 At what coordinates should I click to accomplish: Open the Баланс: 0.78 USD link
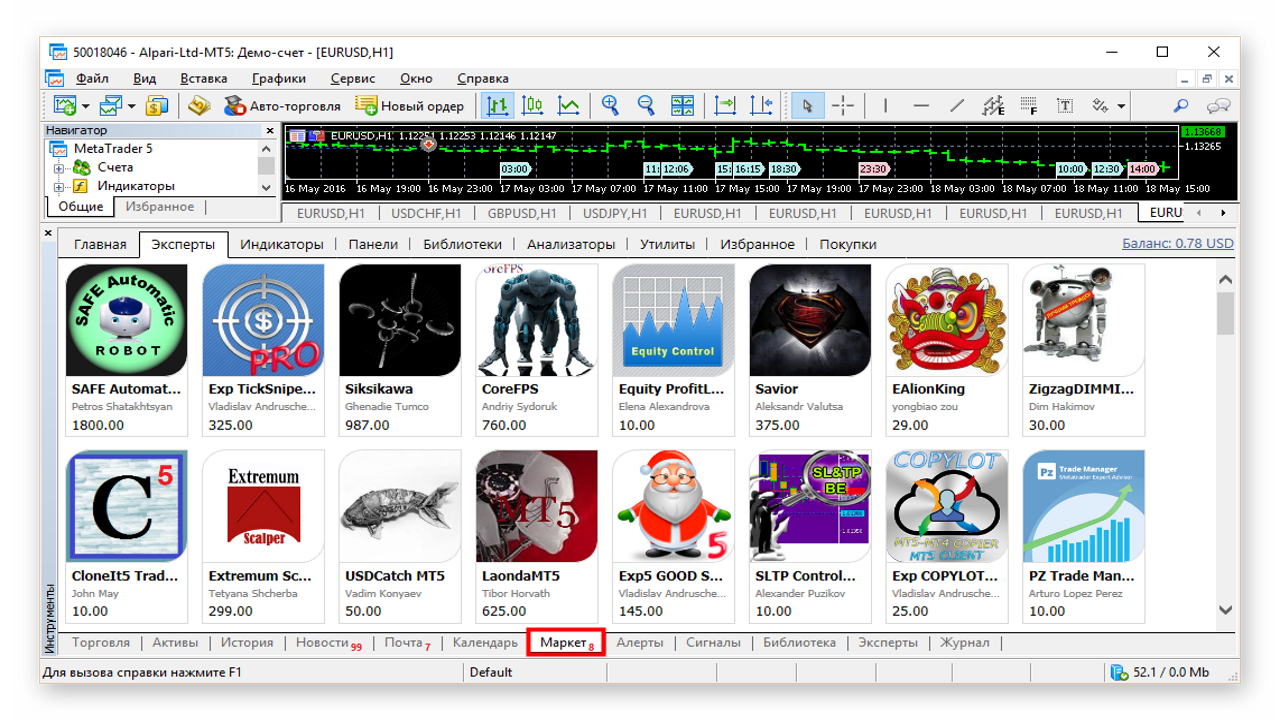click(1178, 243)
